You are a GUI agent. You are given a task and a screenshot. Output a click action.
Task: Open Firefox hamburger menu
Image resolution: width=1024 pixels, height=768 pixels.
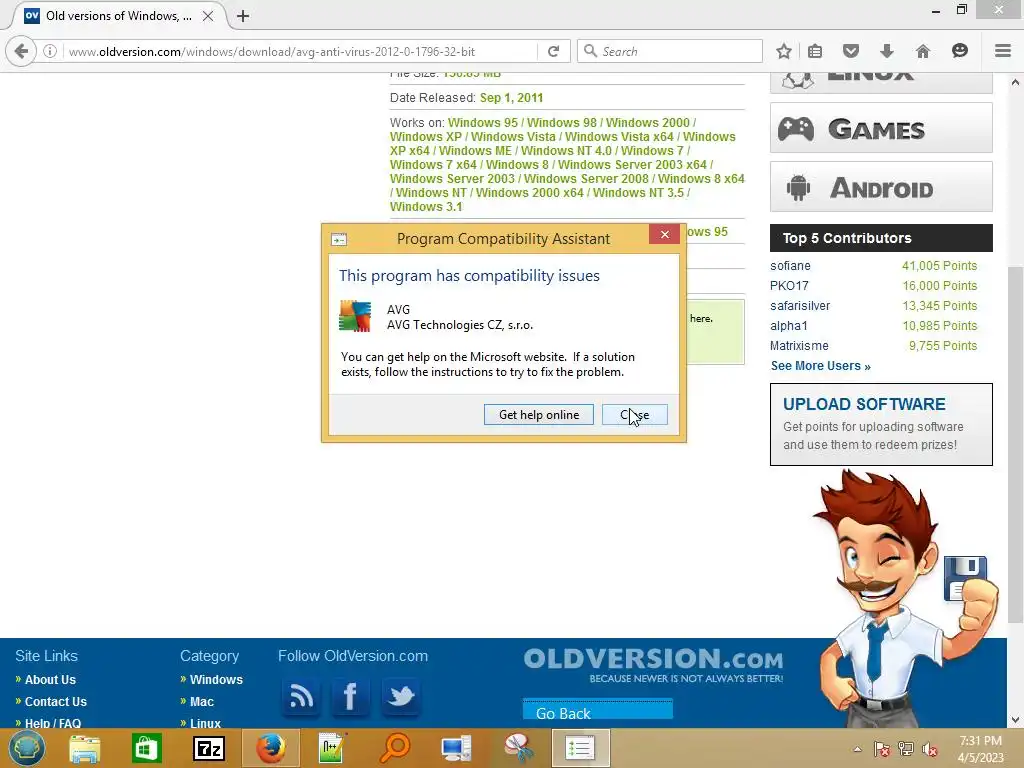coord(1002,51)
